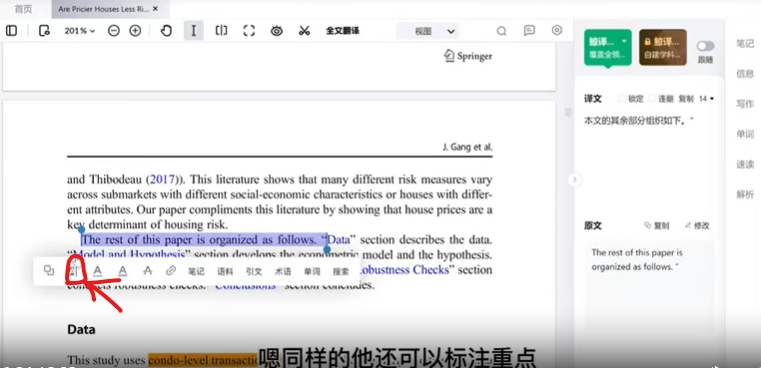Collapse the translation panel with arrow handle
The image size is (761, 368).
click(x=575, y=180)
